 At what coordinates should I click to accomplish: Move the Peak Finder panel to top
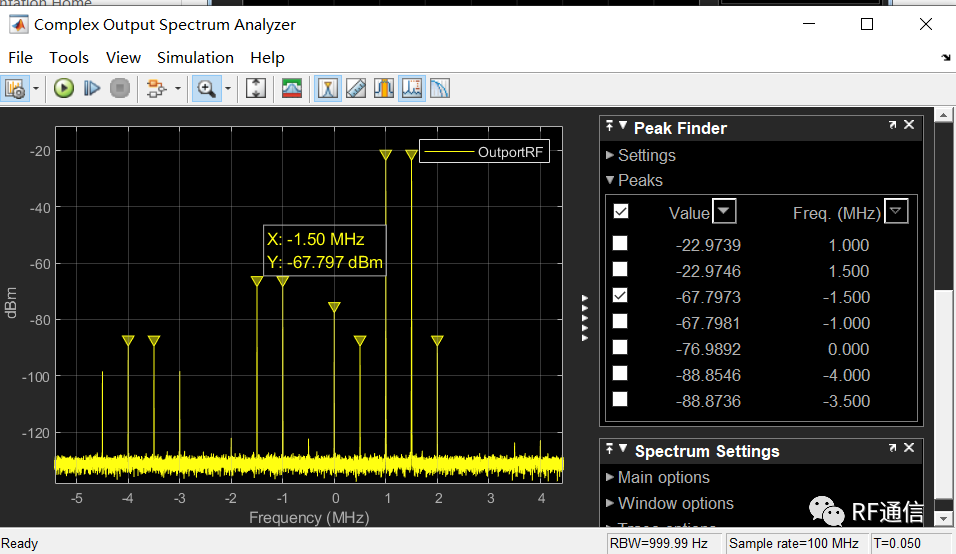pyautogui.click(x=610, y=126)
